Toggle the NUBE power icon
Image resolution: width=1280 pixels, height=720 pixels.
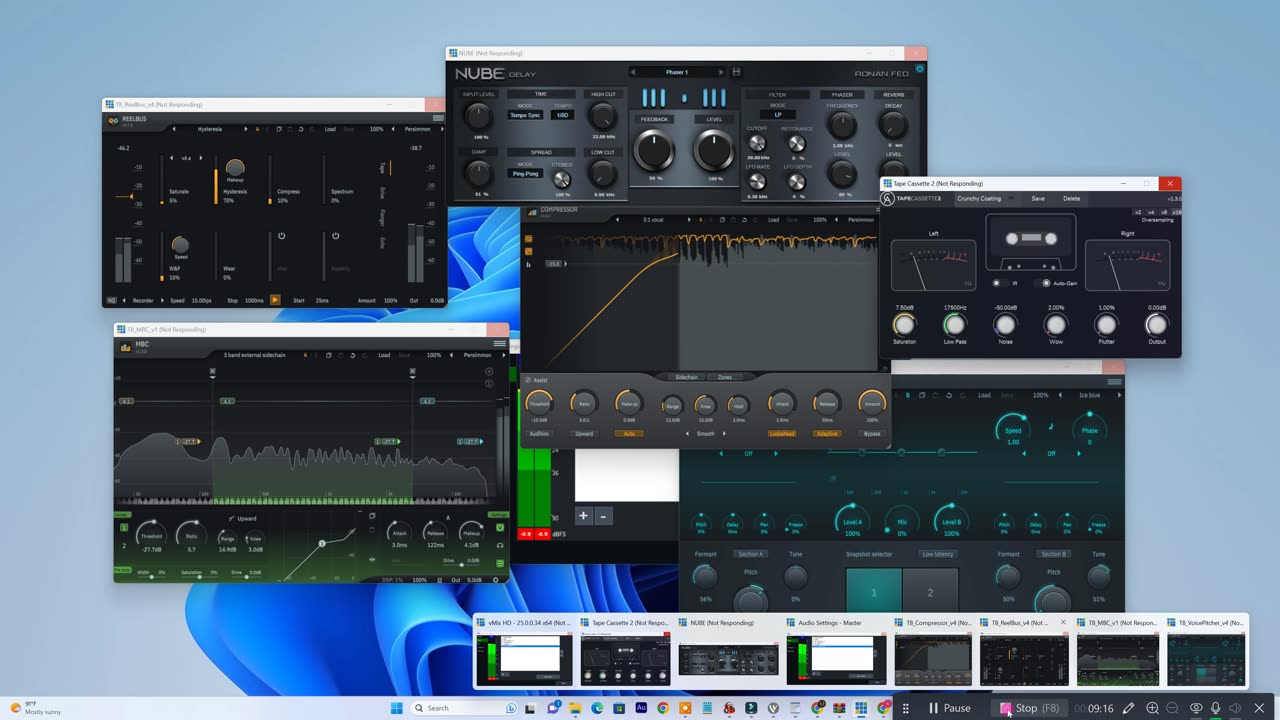920,69
